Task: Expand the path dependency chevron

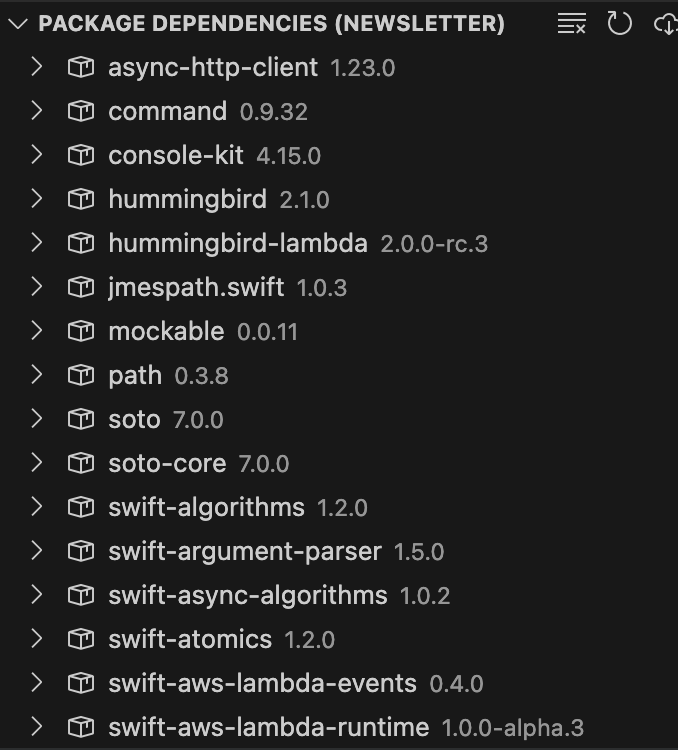Action: coord(37,375)
